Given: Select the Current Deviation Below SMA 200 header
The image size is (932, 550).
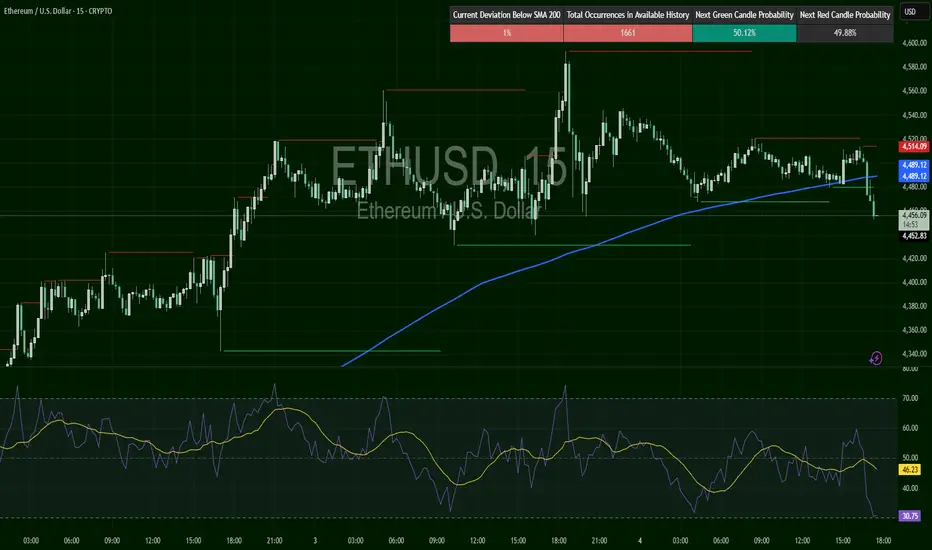Looking at the screenshot, I should point(506,15).
